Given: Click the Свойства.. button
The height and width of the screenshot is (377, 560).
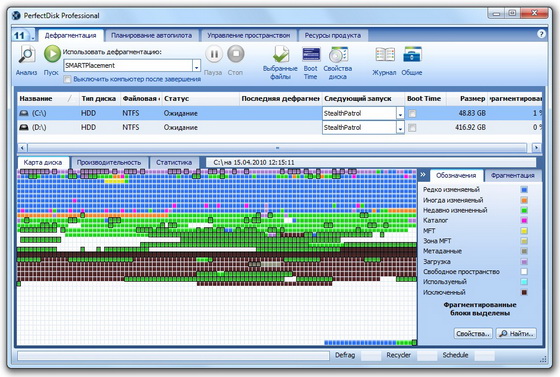Looking at the screenshot, I should [473, 333].
